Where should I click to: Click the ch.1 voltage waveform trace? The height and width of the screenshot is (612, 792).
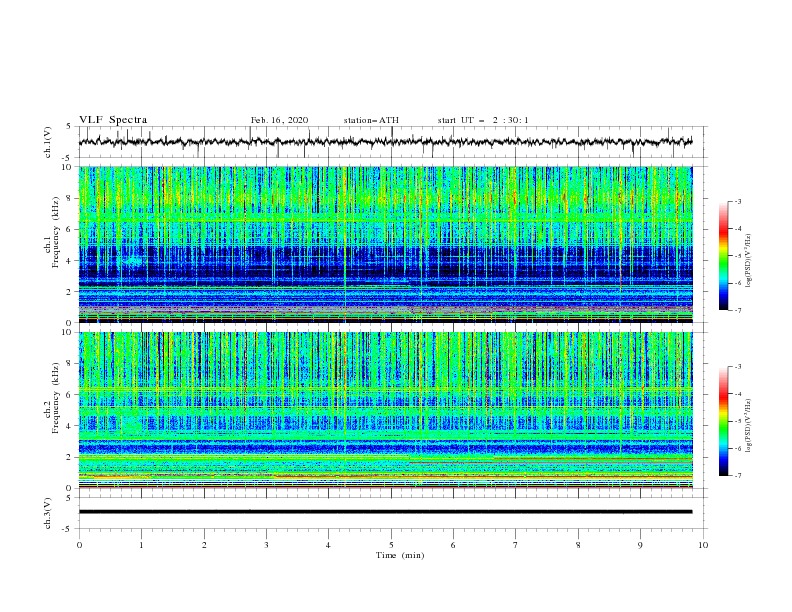385,142
